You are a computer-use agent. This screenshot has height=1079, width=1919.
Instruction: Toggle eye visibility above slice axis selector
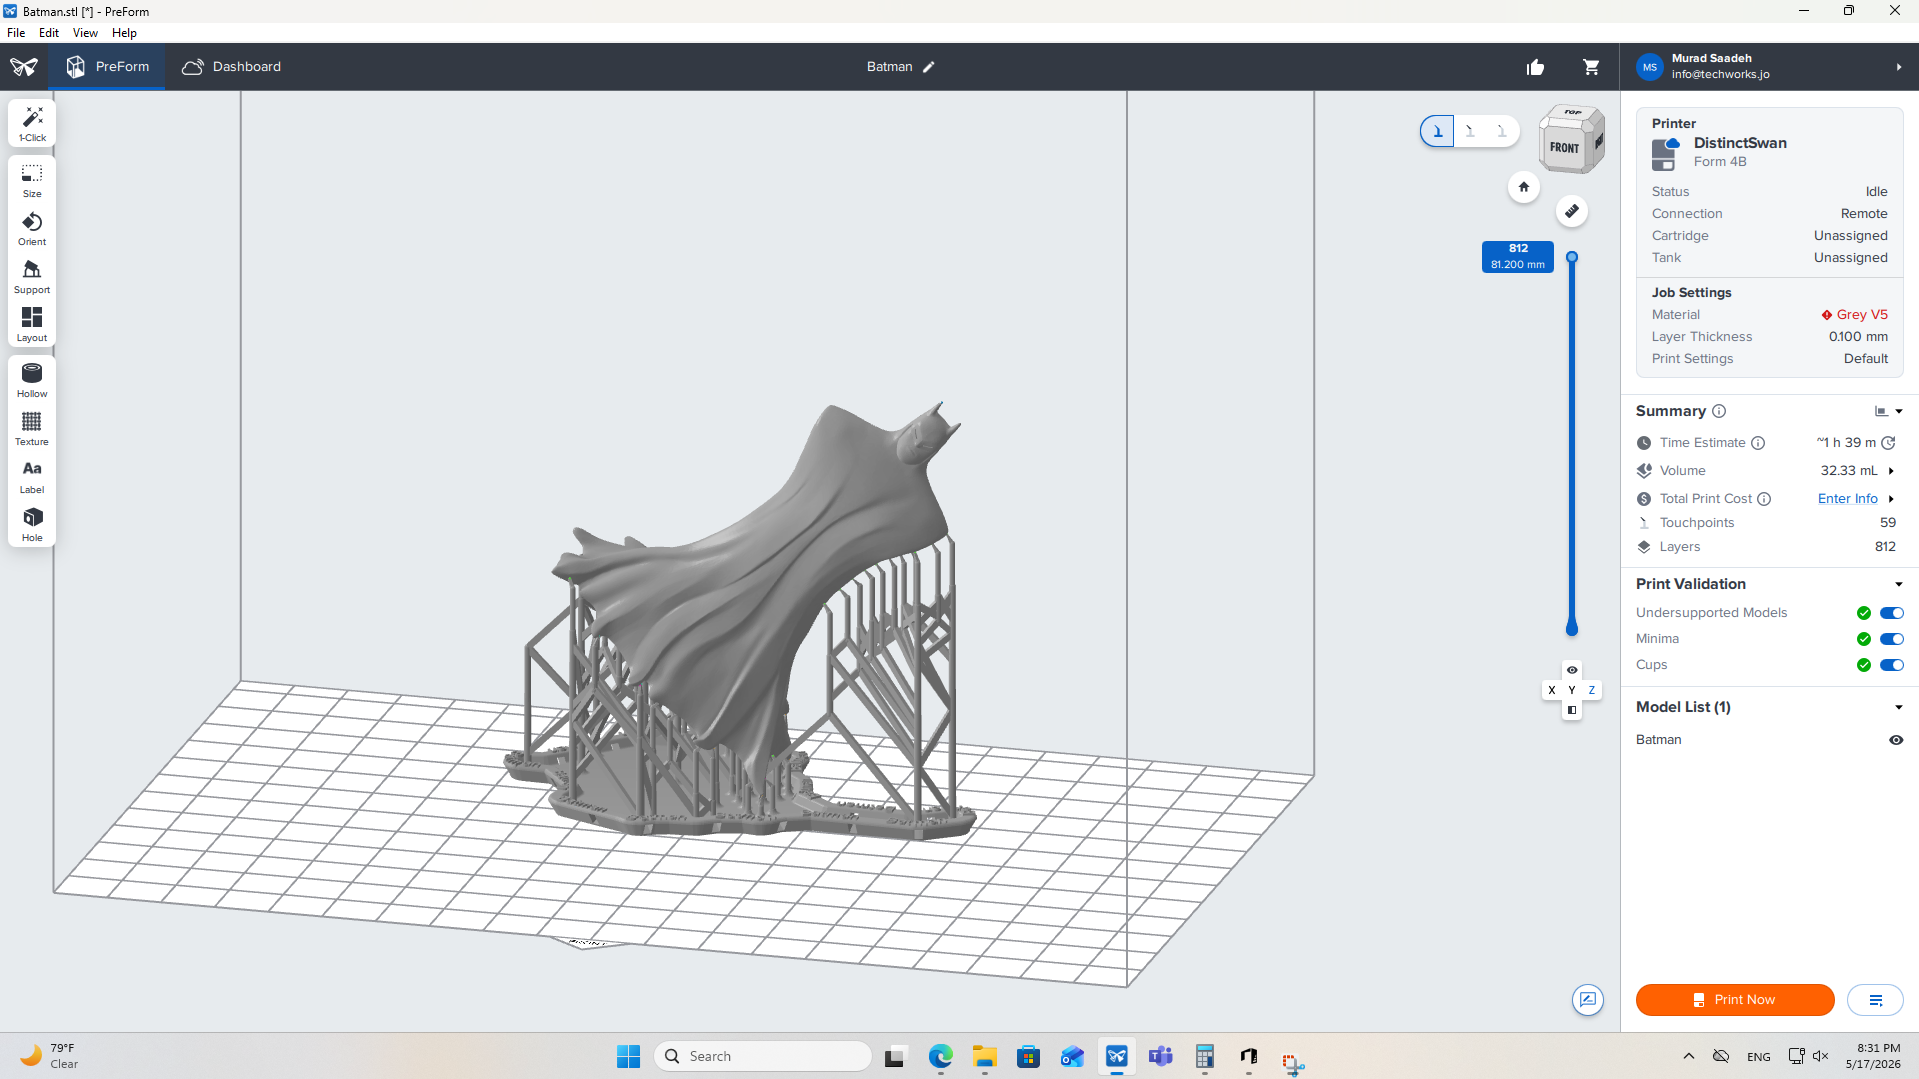click(x=1572, y=670)
